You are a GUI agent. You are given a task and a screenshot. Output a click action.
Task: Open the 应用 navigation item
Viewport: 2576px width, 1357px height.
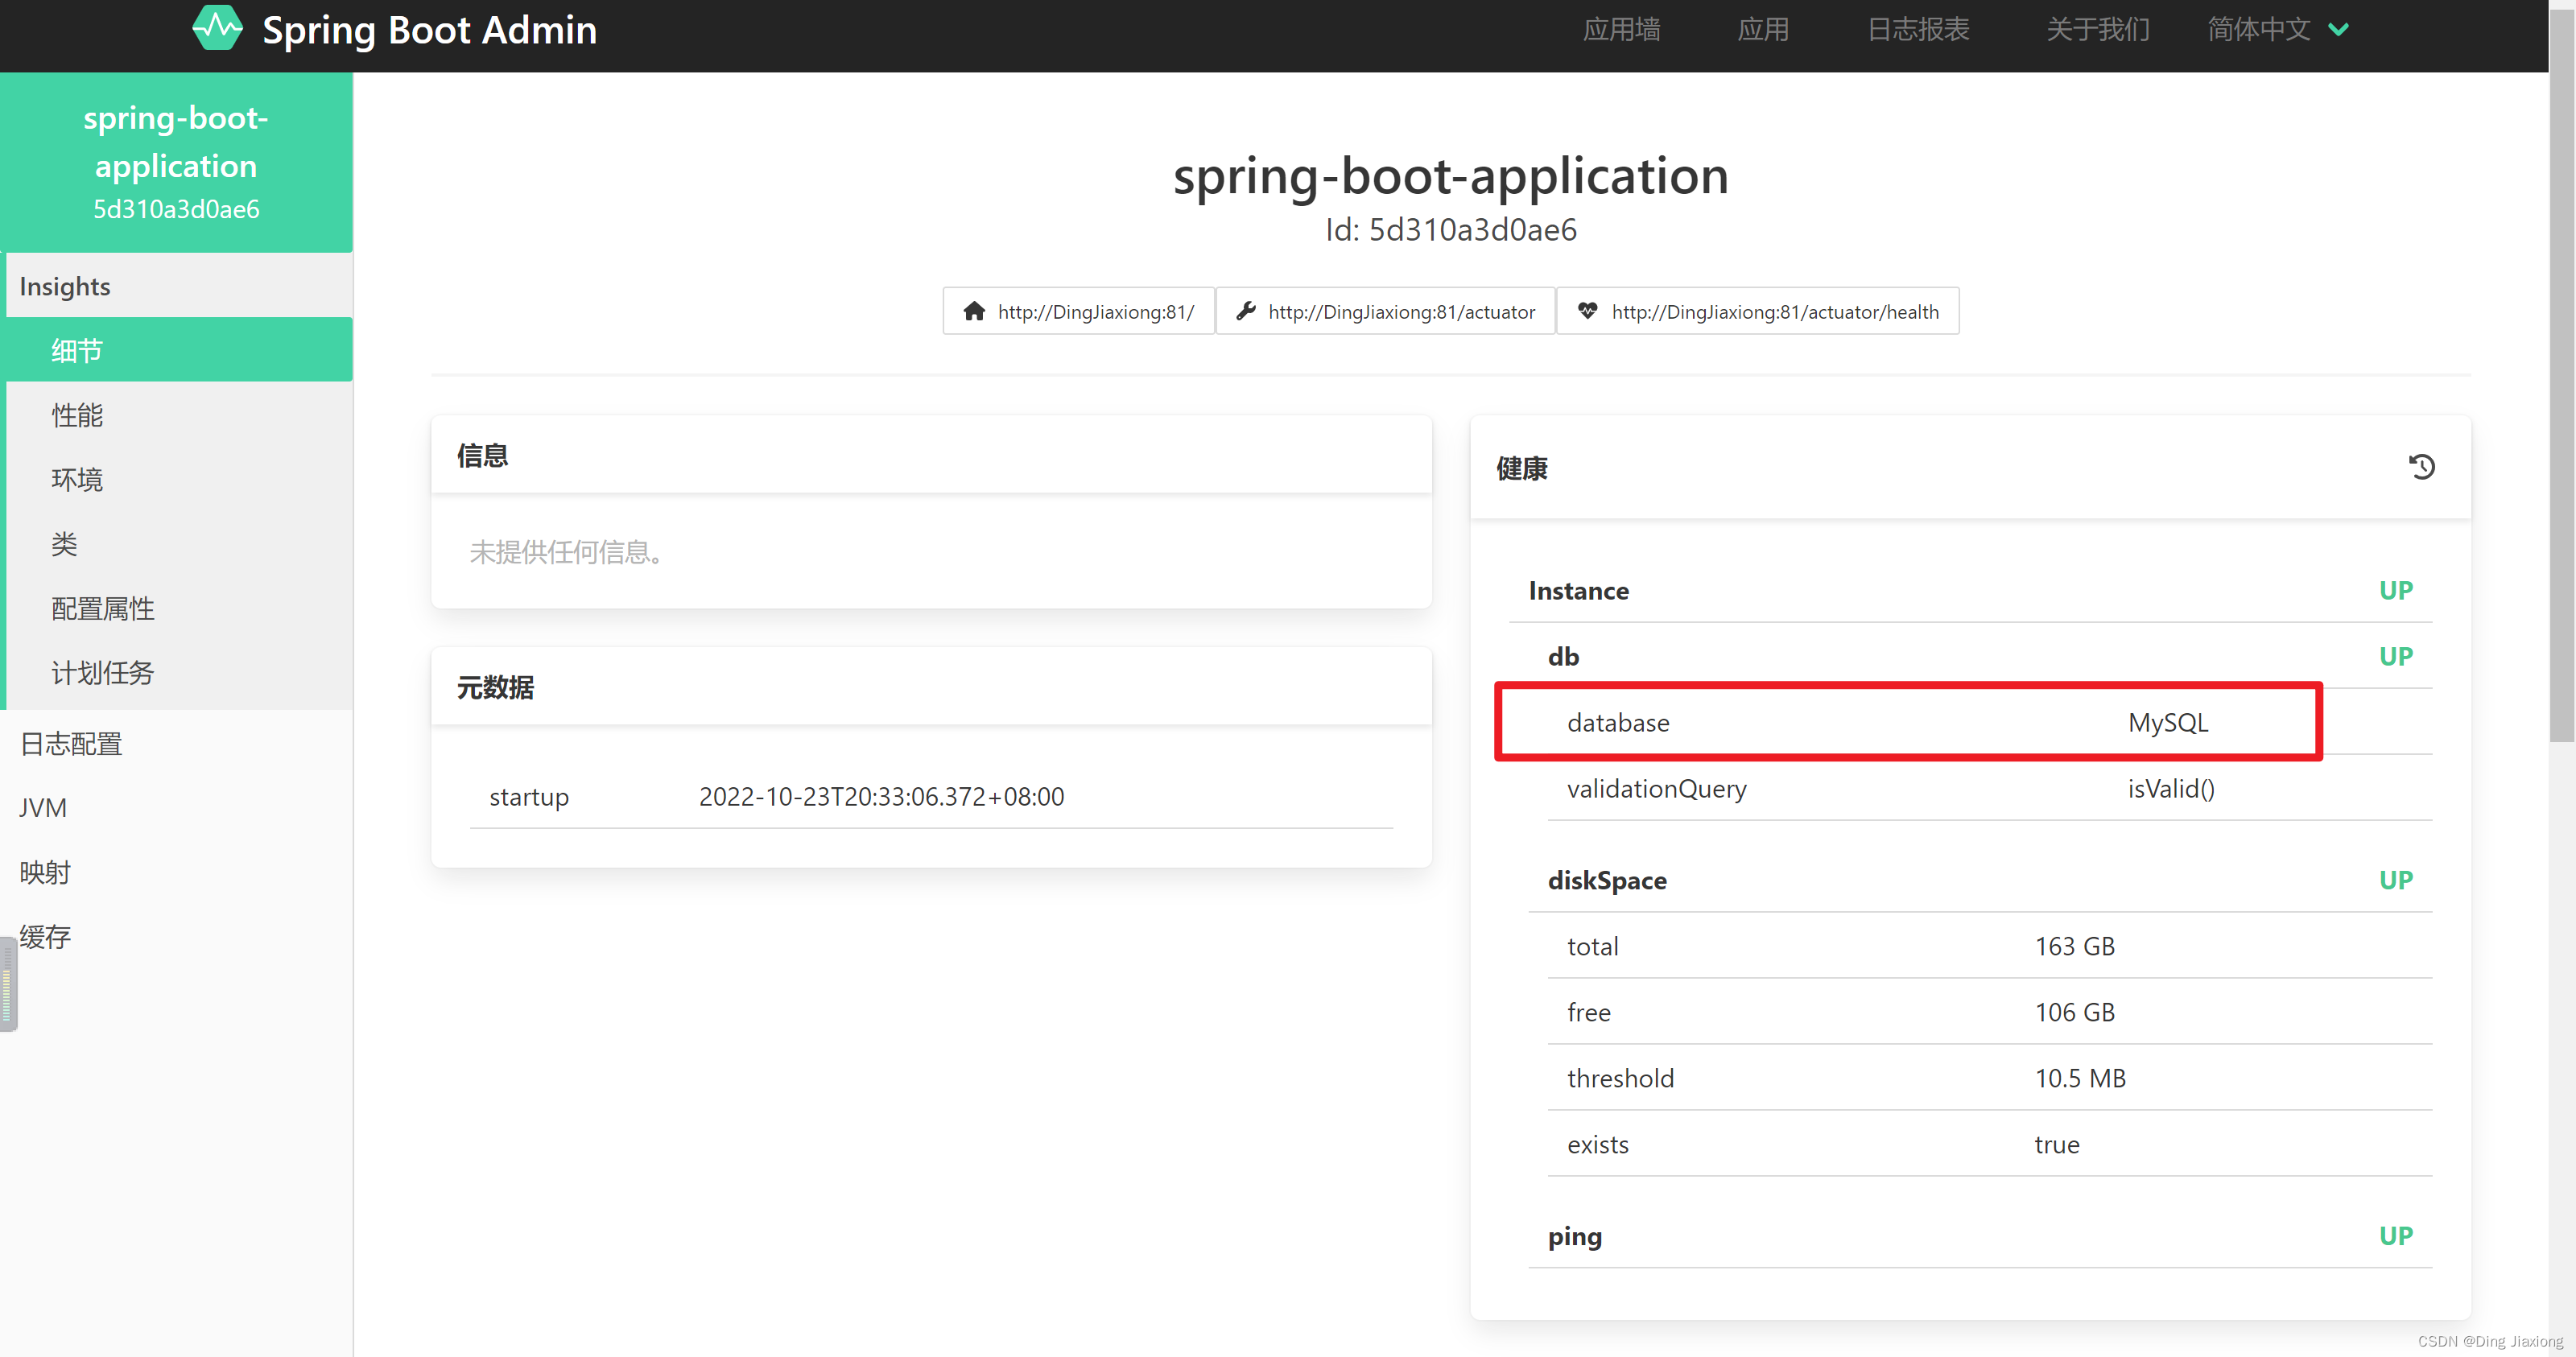point(1763,30)
